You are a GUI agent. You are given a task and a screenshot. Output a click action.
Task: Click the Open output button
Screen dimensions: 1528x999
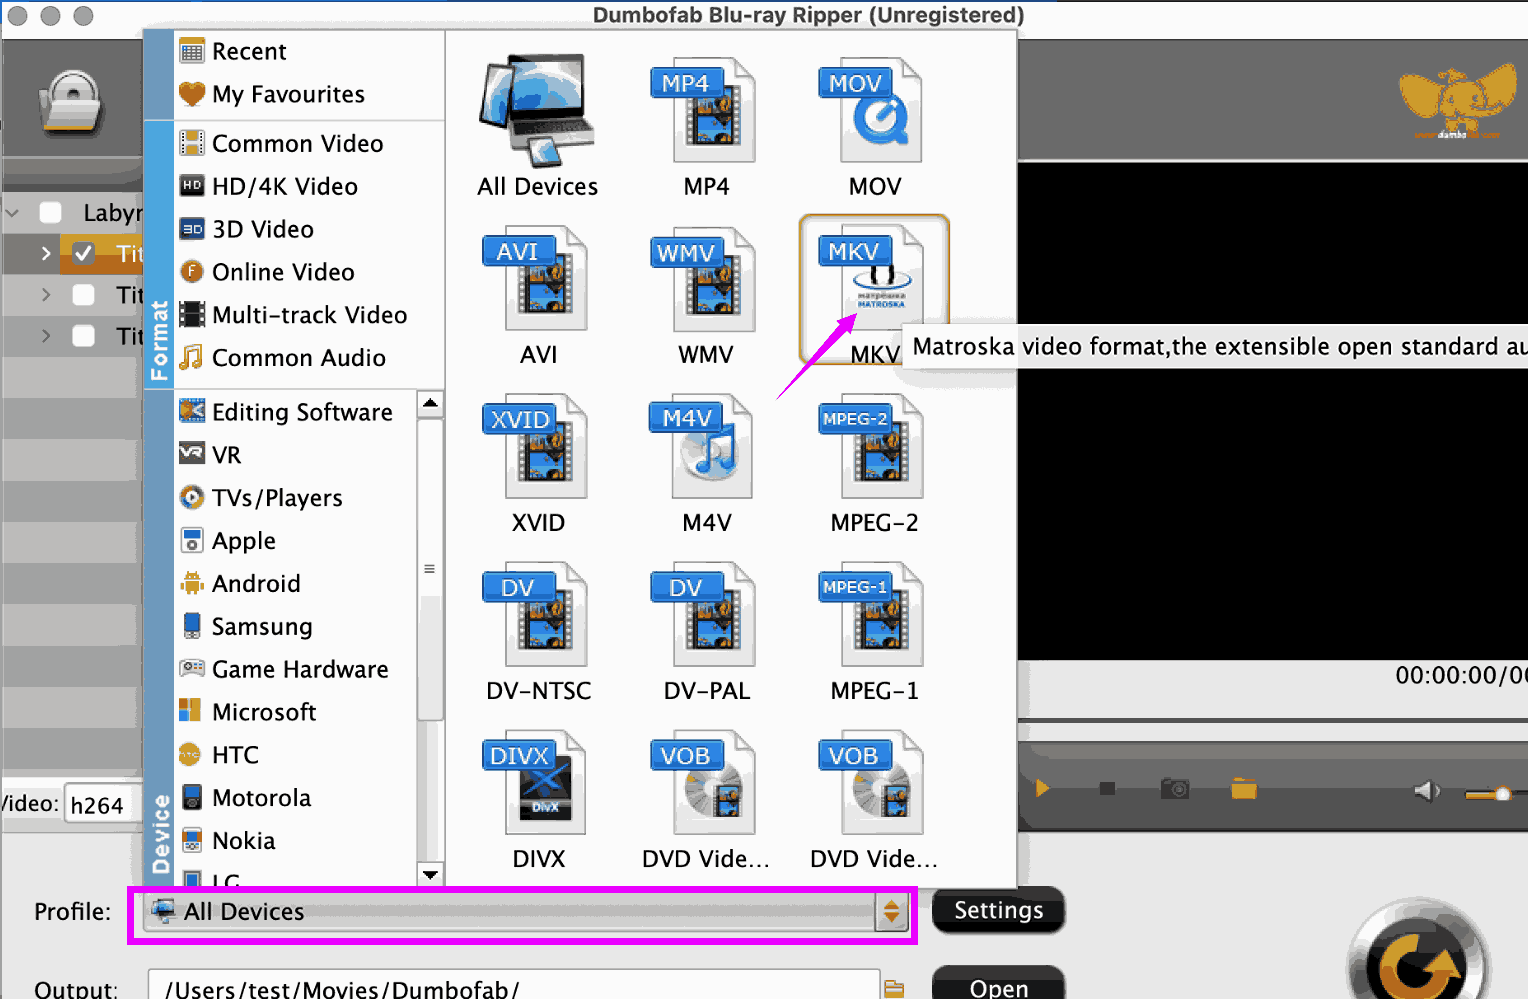tap(997, 986)
